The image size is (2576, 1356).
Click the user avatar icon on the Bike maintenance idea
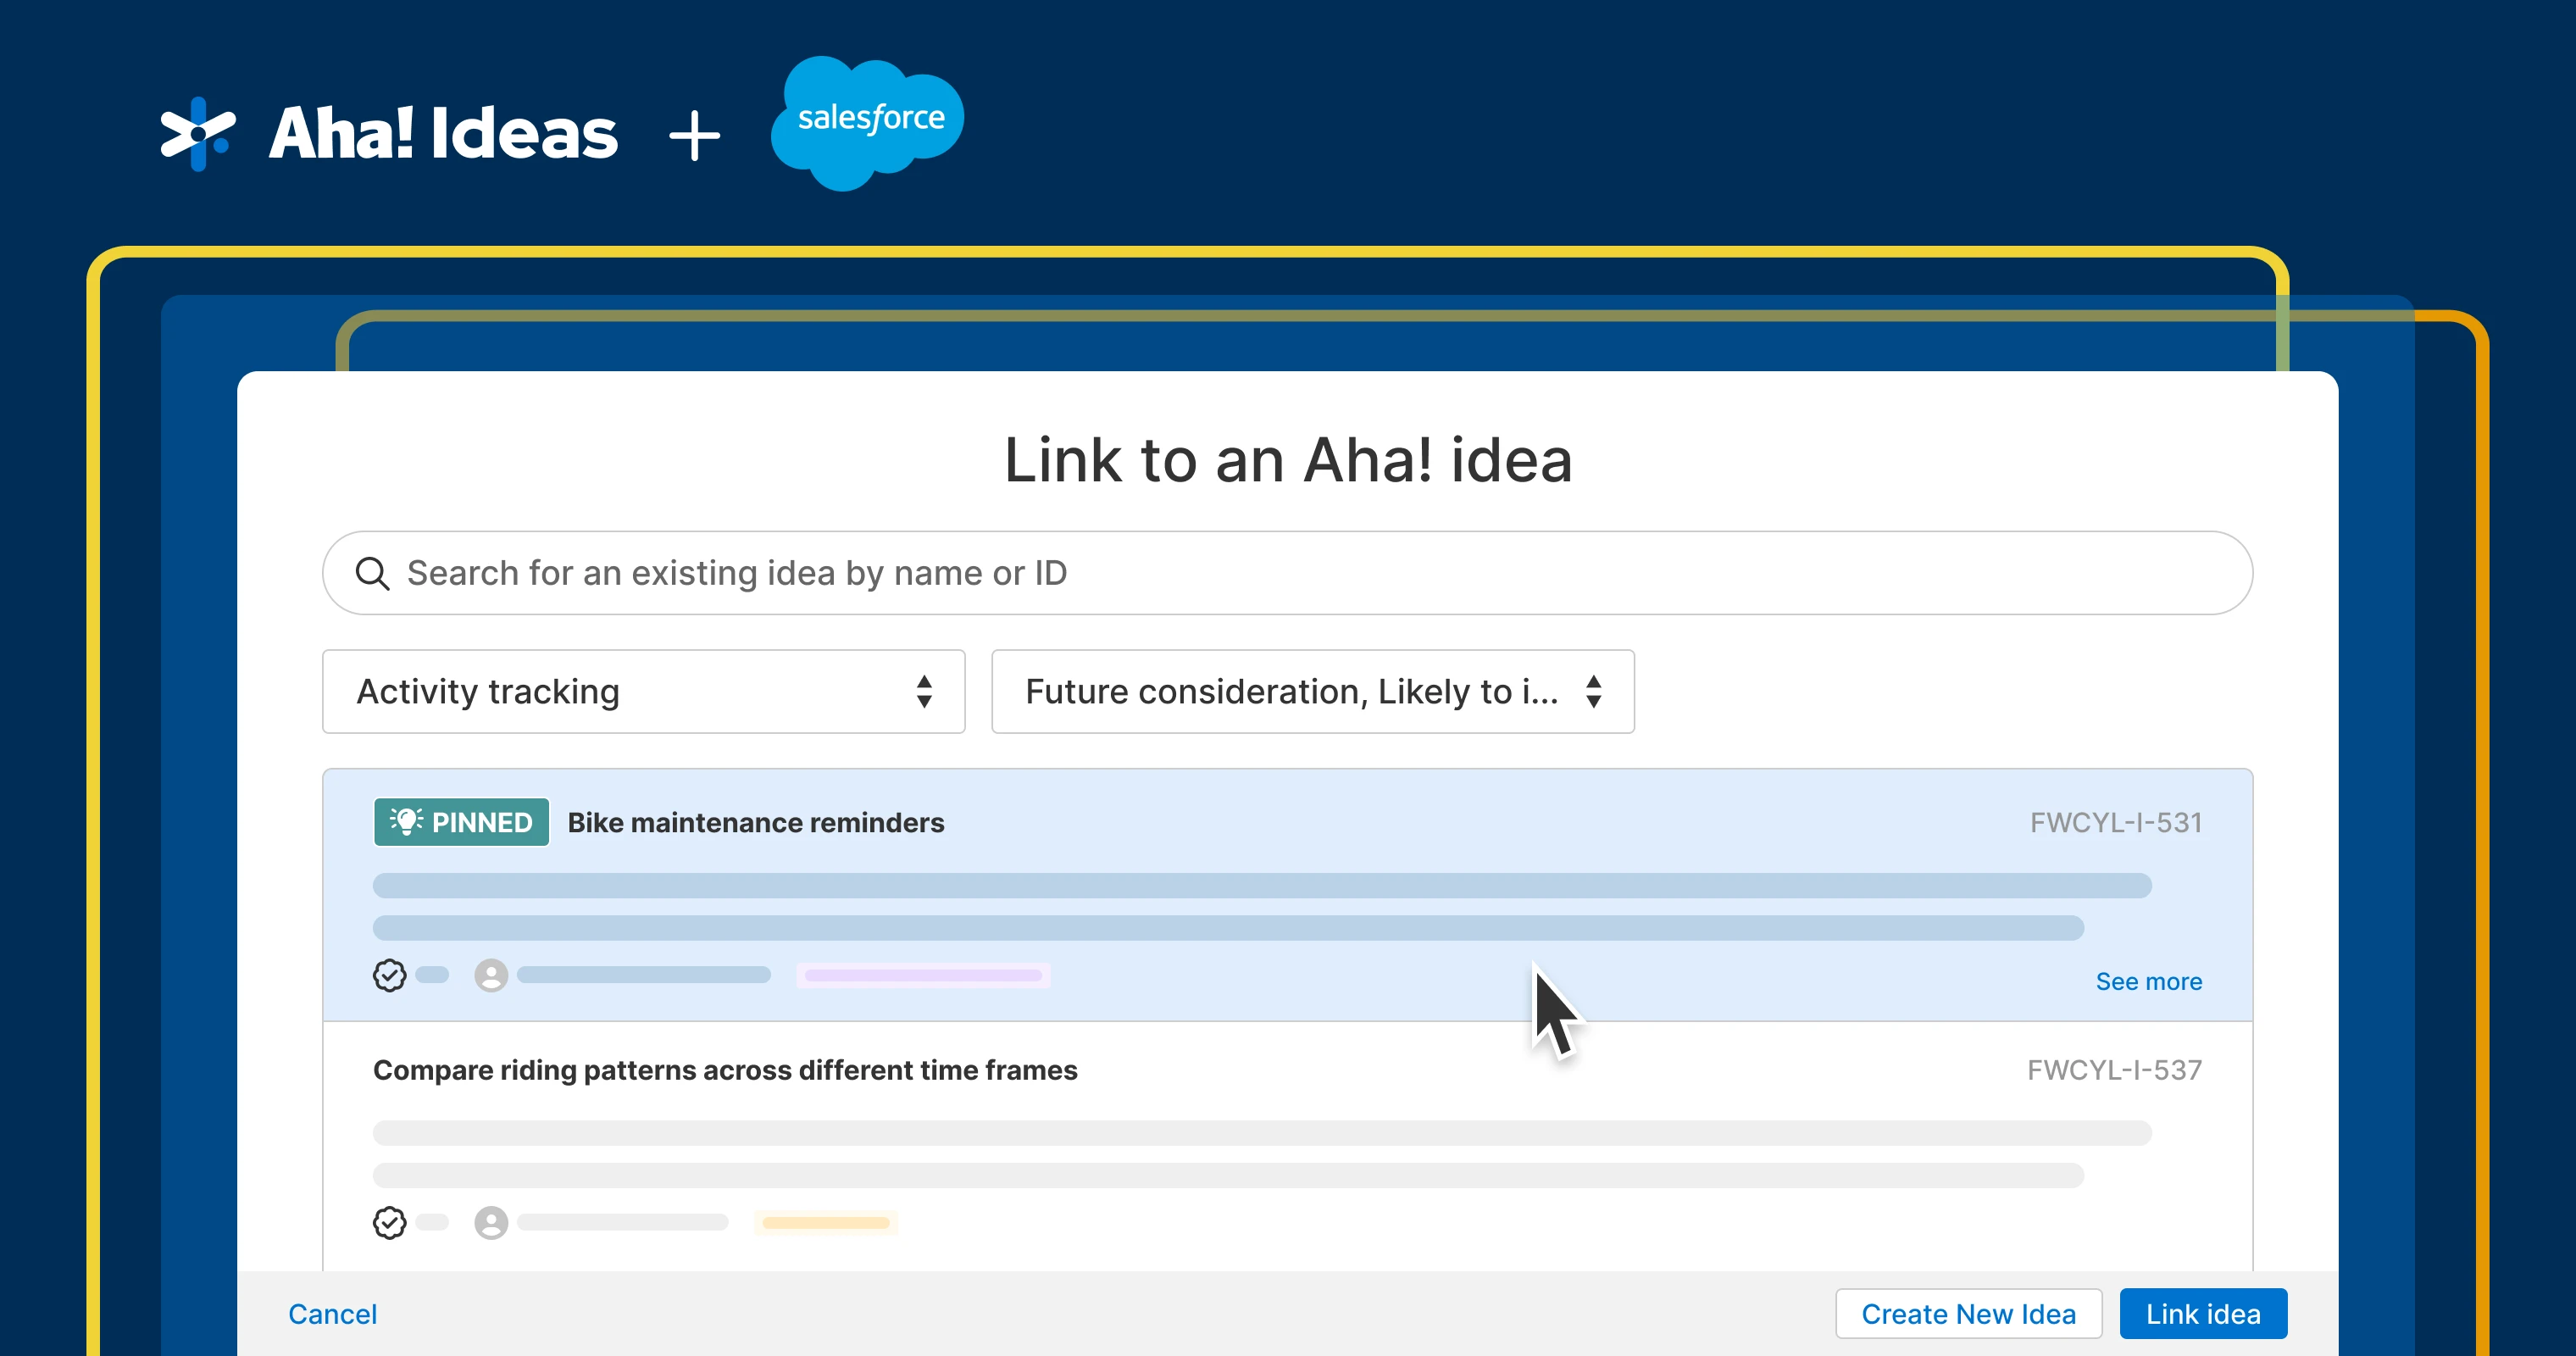pyautogui.click(x=491, y=975)
